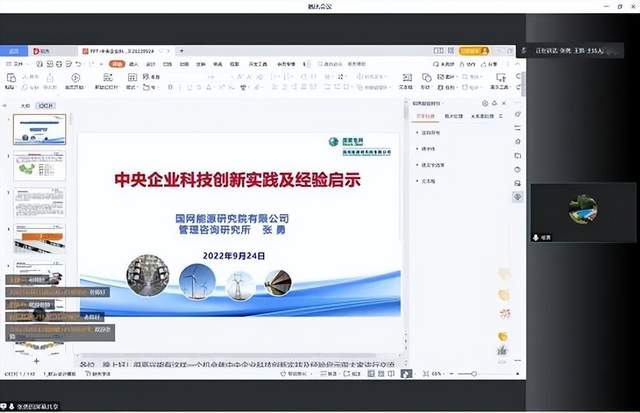Expand quick access toolbar customization arrow
Screen dimensions: 640x413
(101, 64)
